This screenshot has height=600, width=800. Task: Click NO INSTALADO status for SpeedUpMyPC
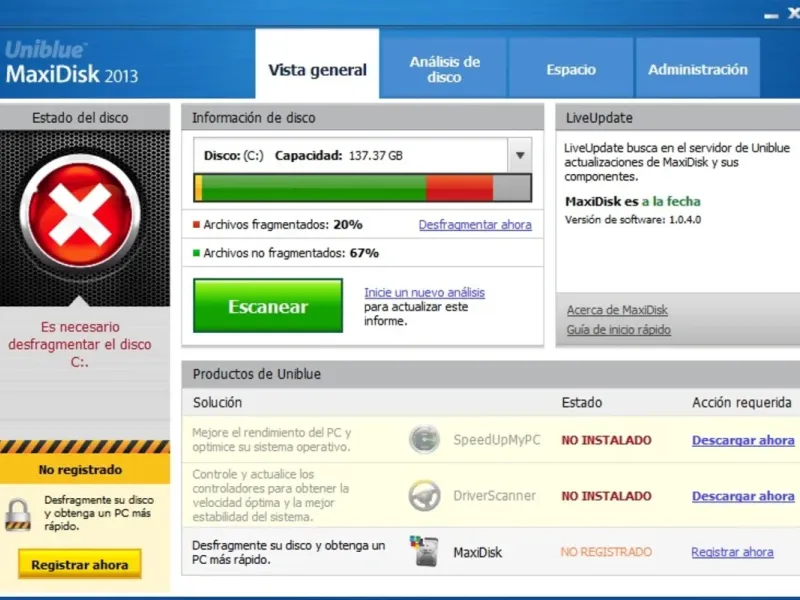click(606, 440)
